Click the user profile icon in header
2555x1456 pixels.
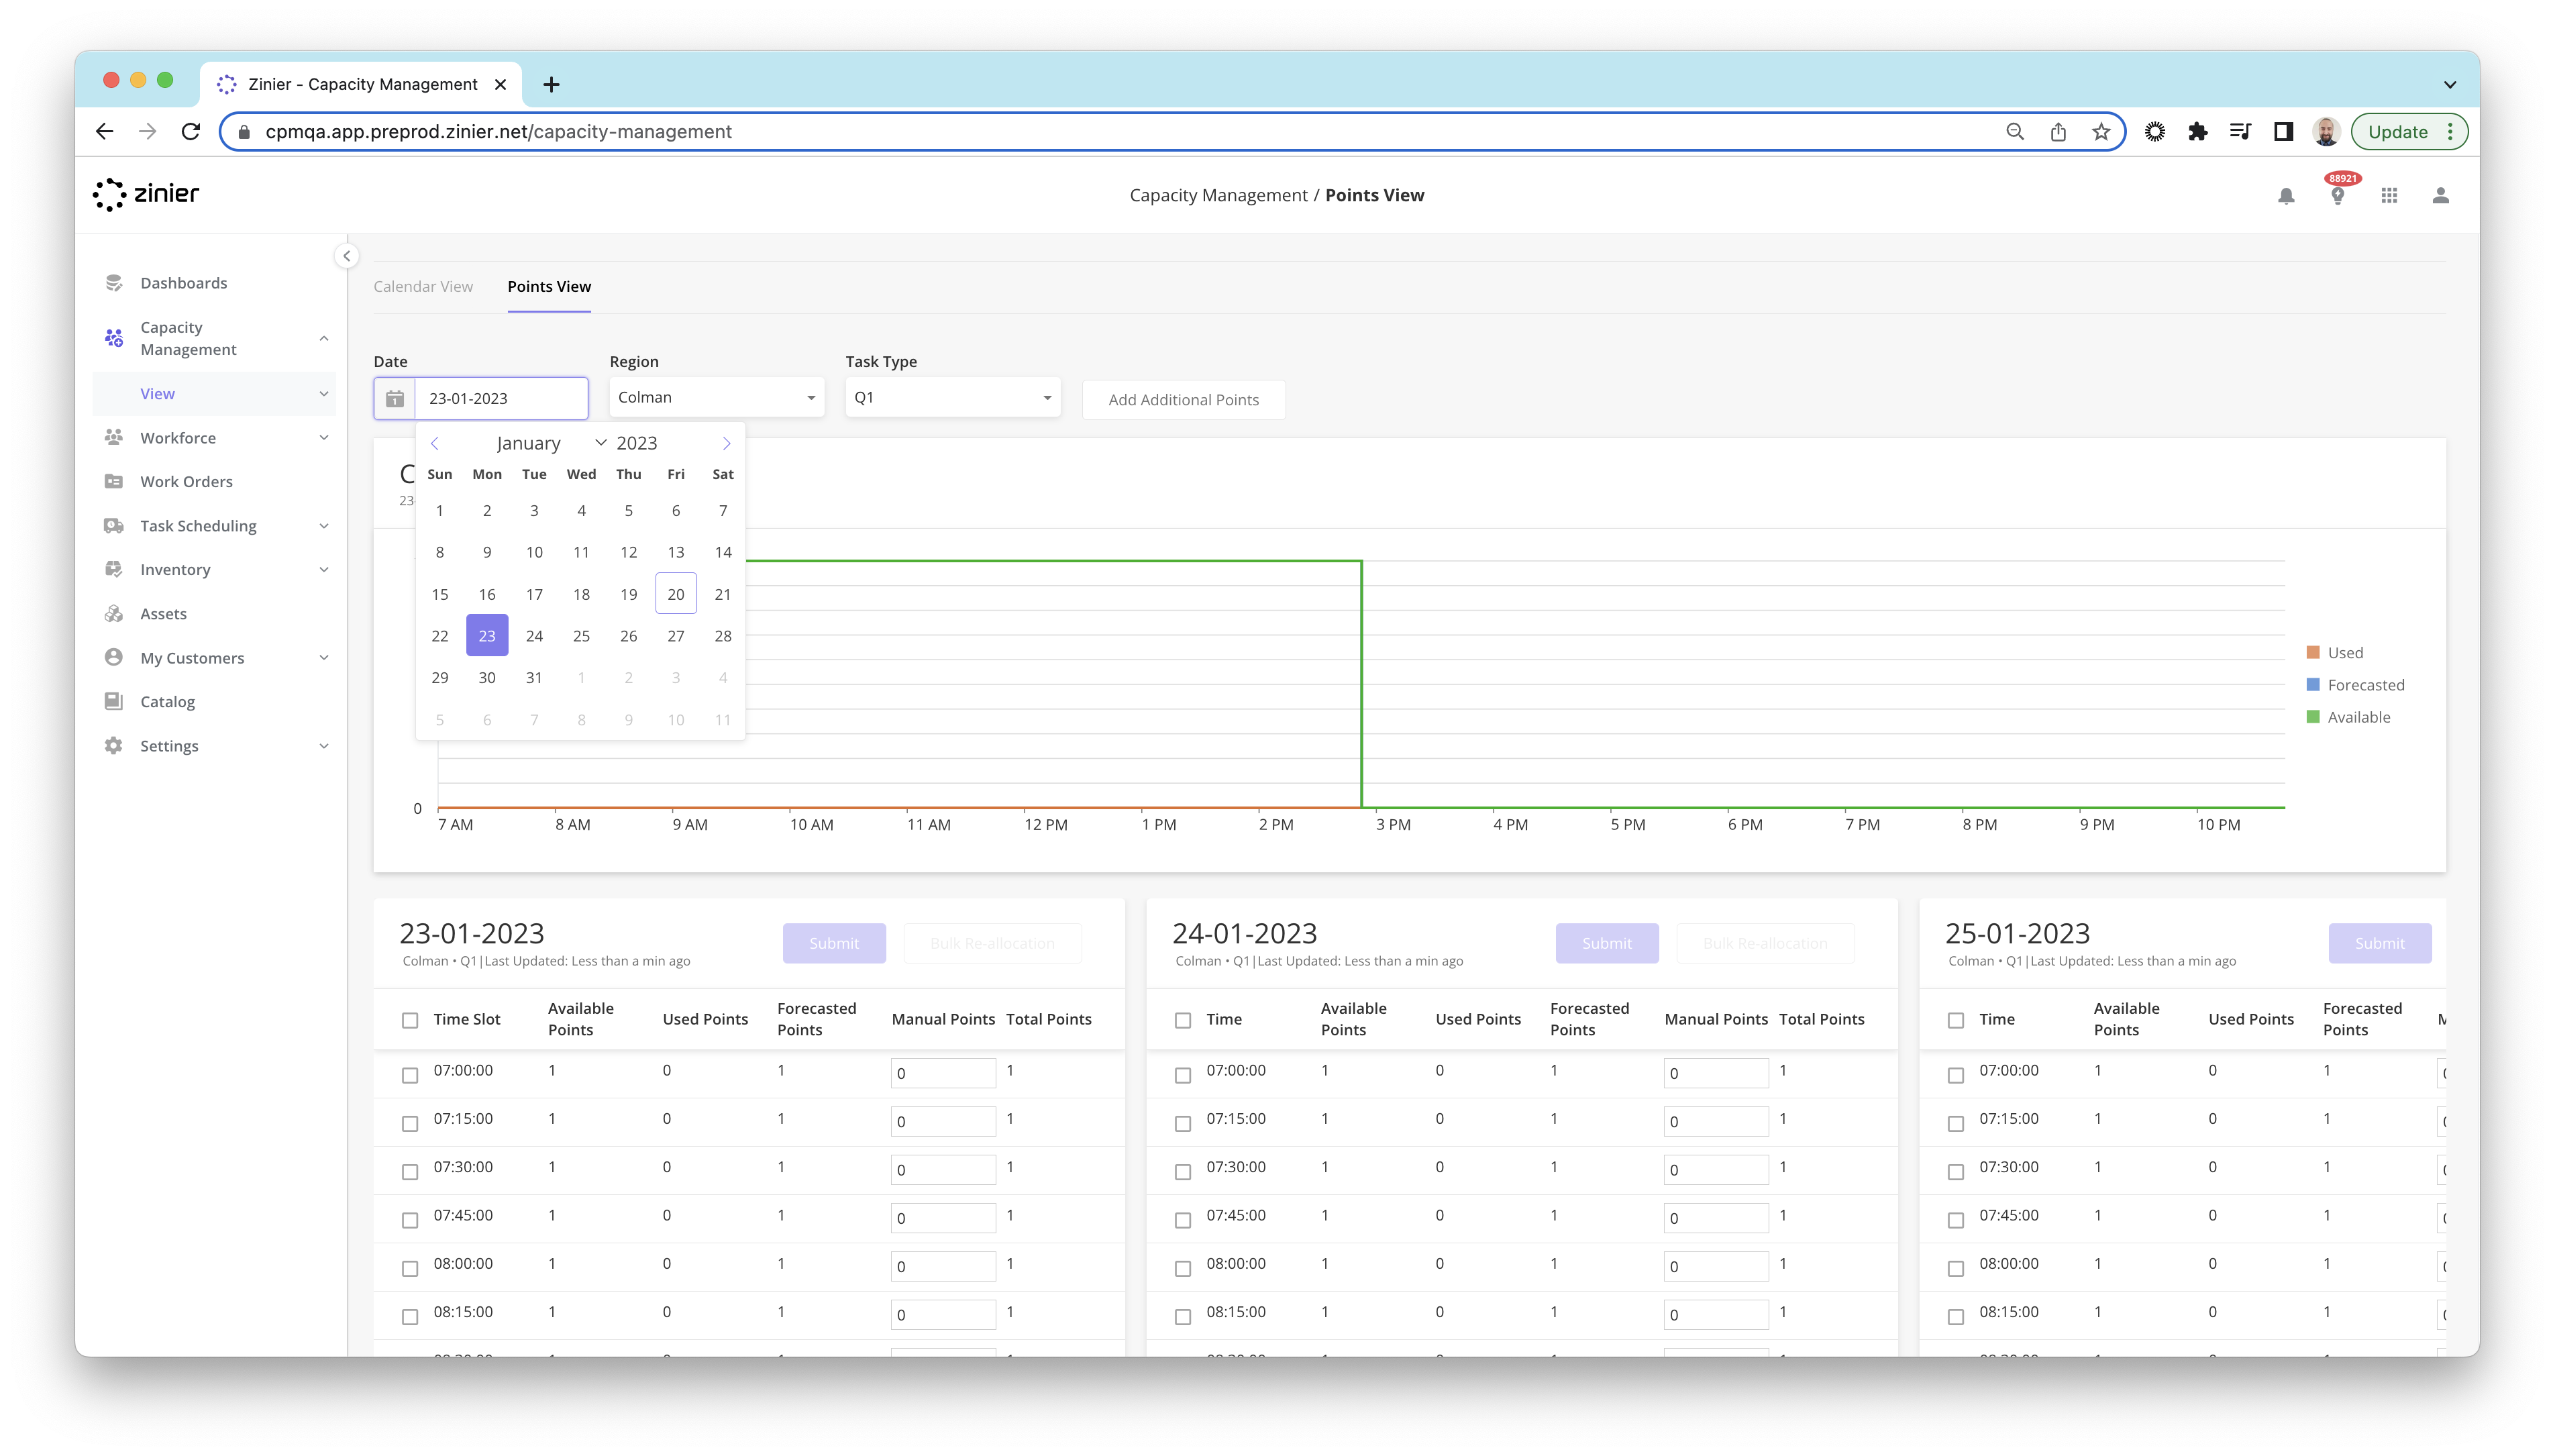tap(2440, 196)
